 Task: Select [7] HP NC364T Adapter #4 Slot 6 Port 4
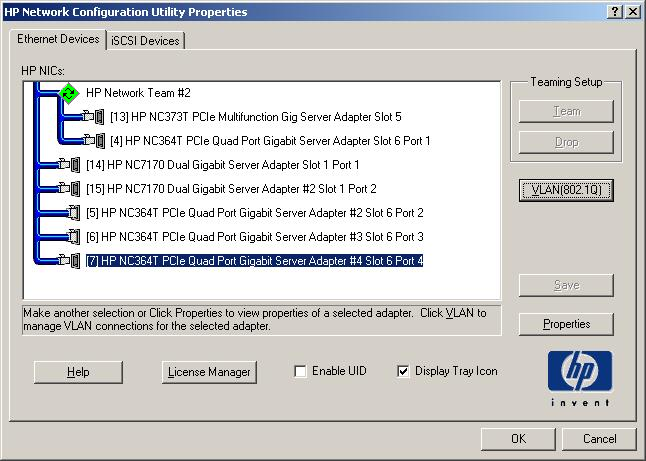(255, 261)
